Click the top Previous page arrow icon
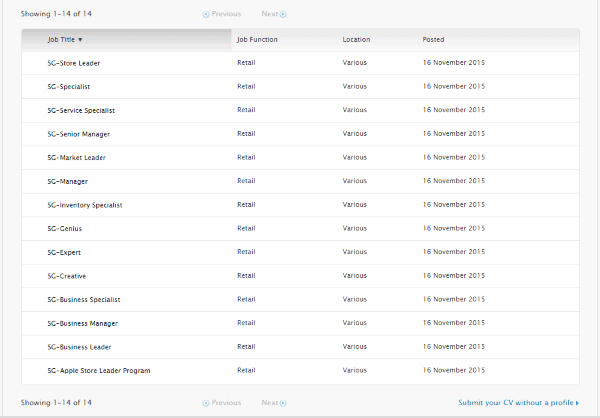Screen dimensions: 600x418 pyautogui.click(x=206, y=14)
